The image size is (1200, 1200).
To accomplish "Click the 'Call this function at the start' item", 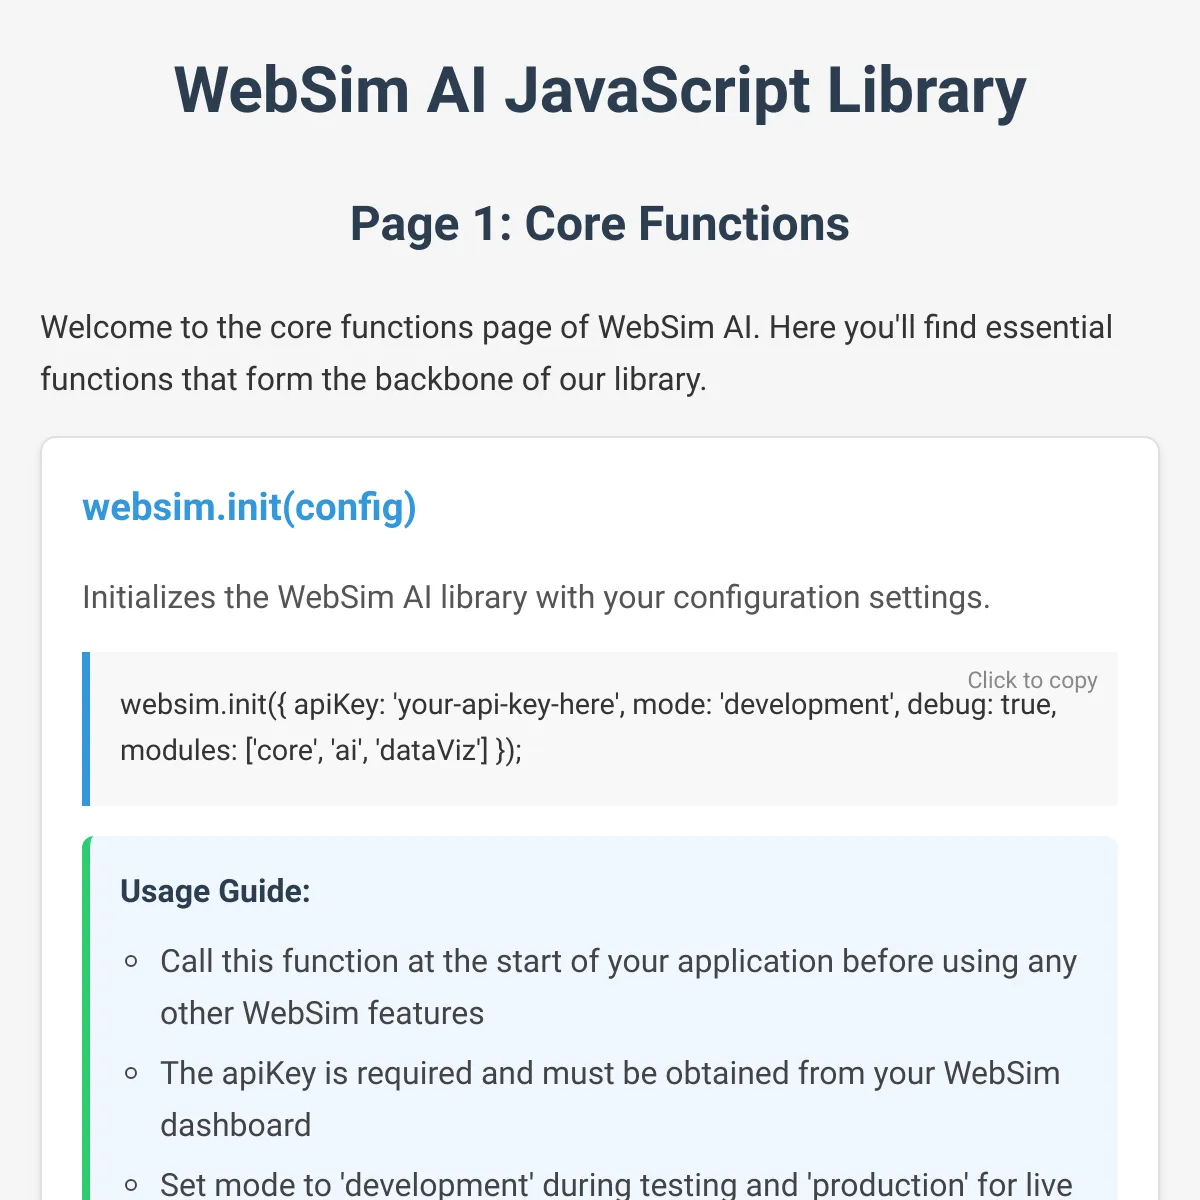I will tap(618, 987).
